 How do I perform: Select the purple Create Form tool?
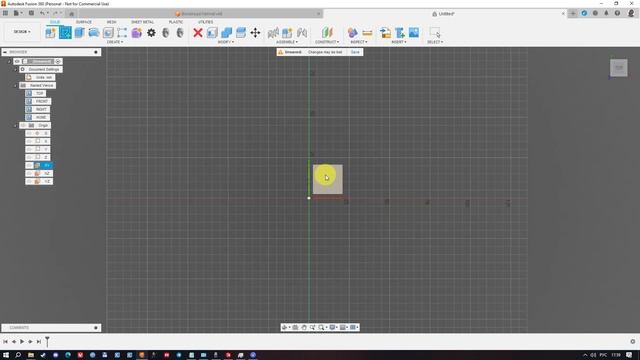click(x=137, y=33)
